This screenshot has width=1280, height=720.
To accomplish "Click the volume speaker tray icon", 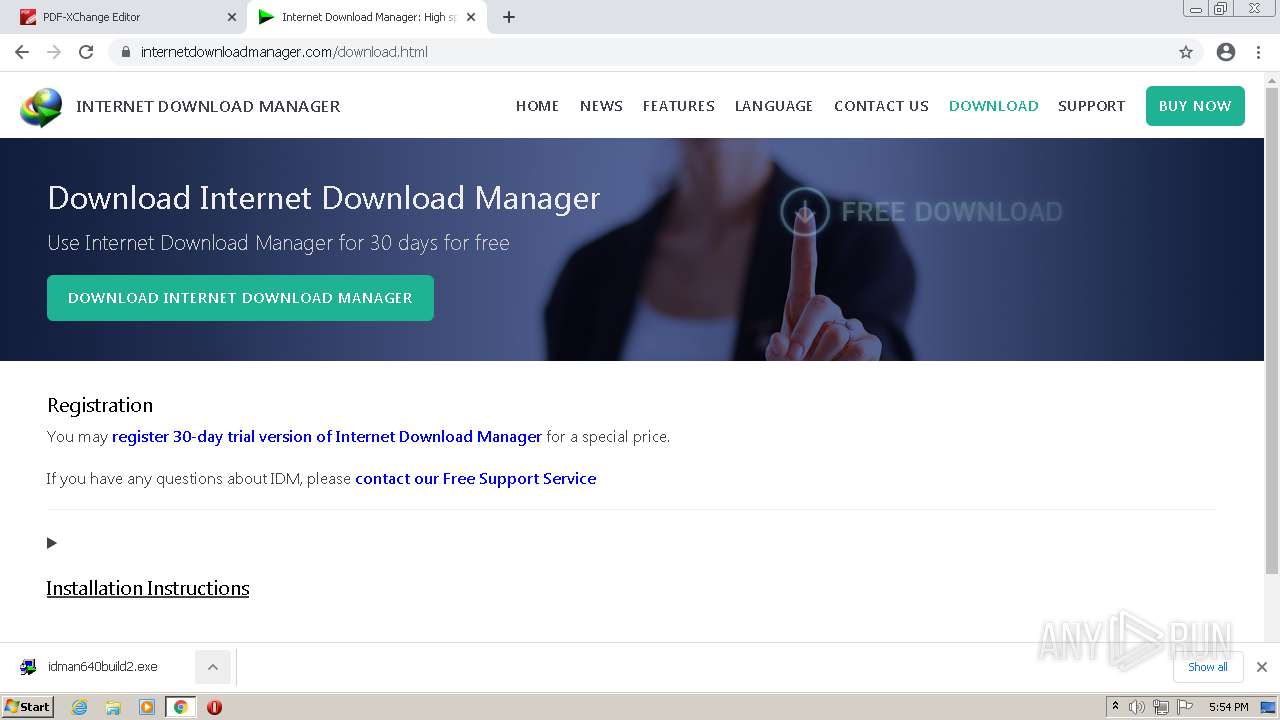I will click(1136, 707).
